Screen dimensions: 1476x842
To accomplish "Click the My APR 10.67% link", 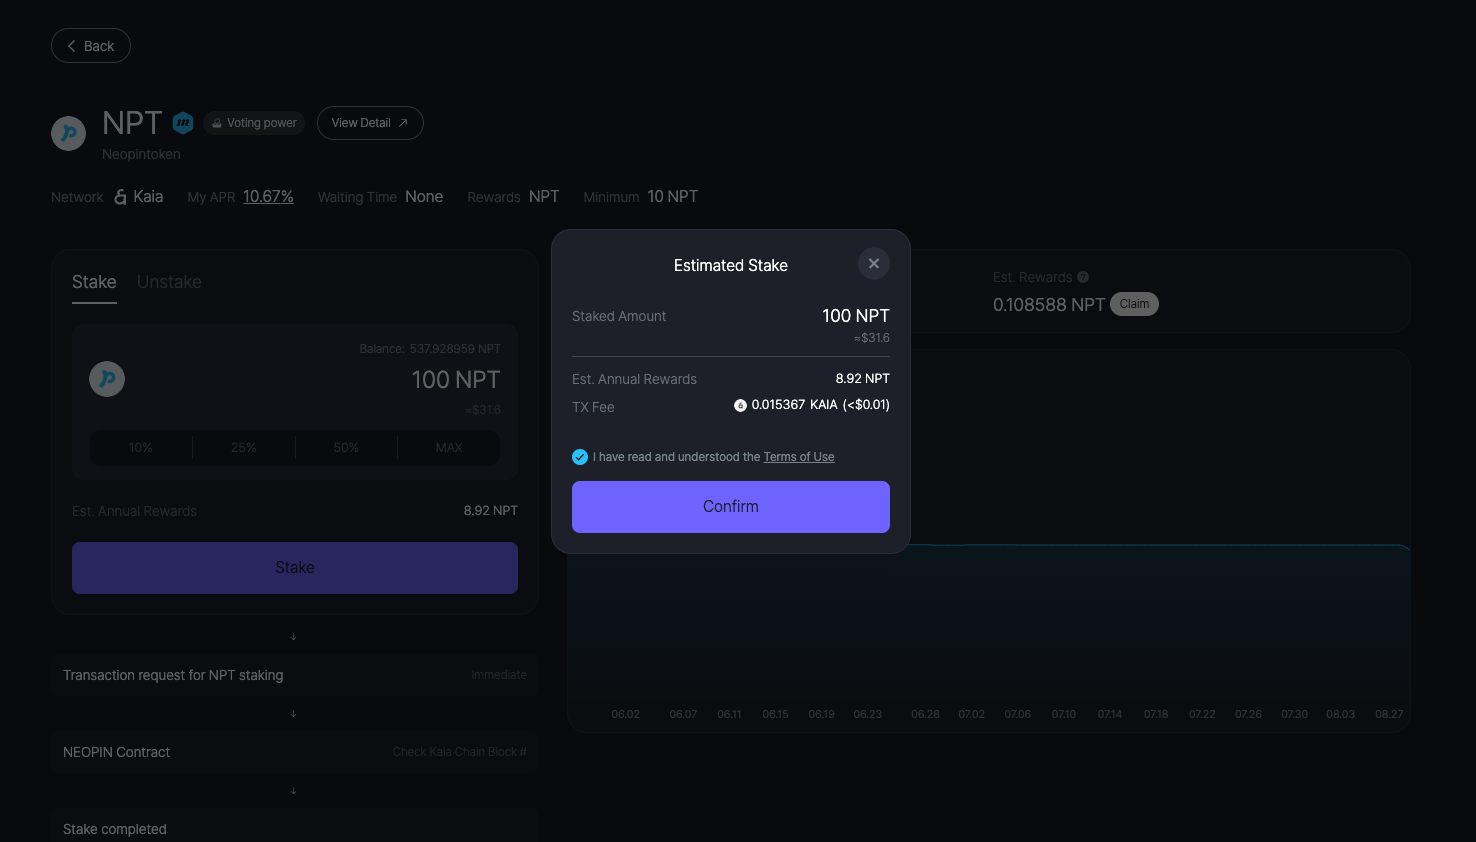I will tap(268, 197).
